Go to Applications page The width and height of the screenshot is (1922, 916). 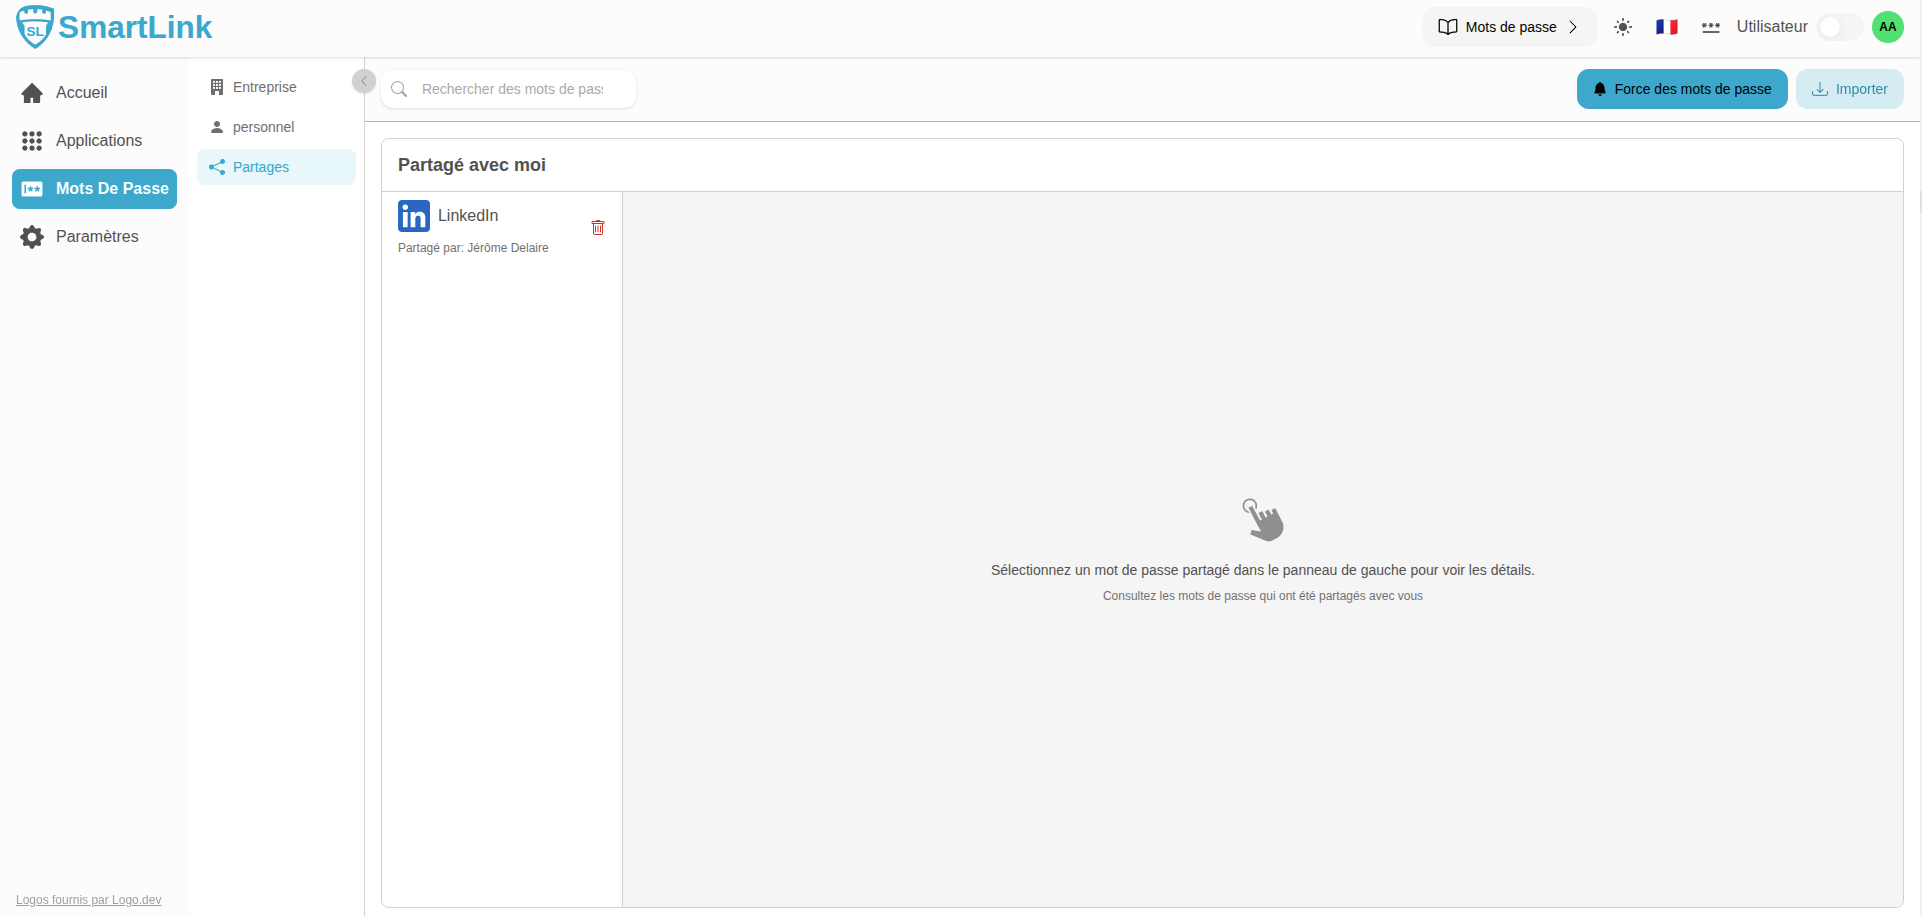pyautogui.click(x=98, y=141)
